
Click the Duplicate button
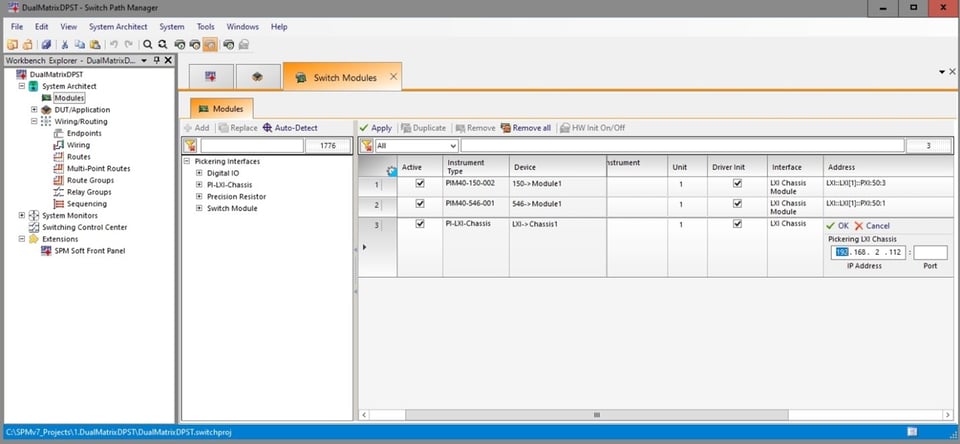[424, 128]
